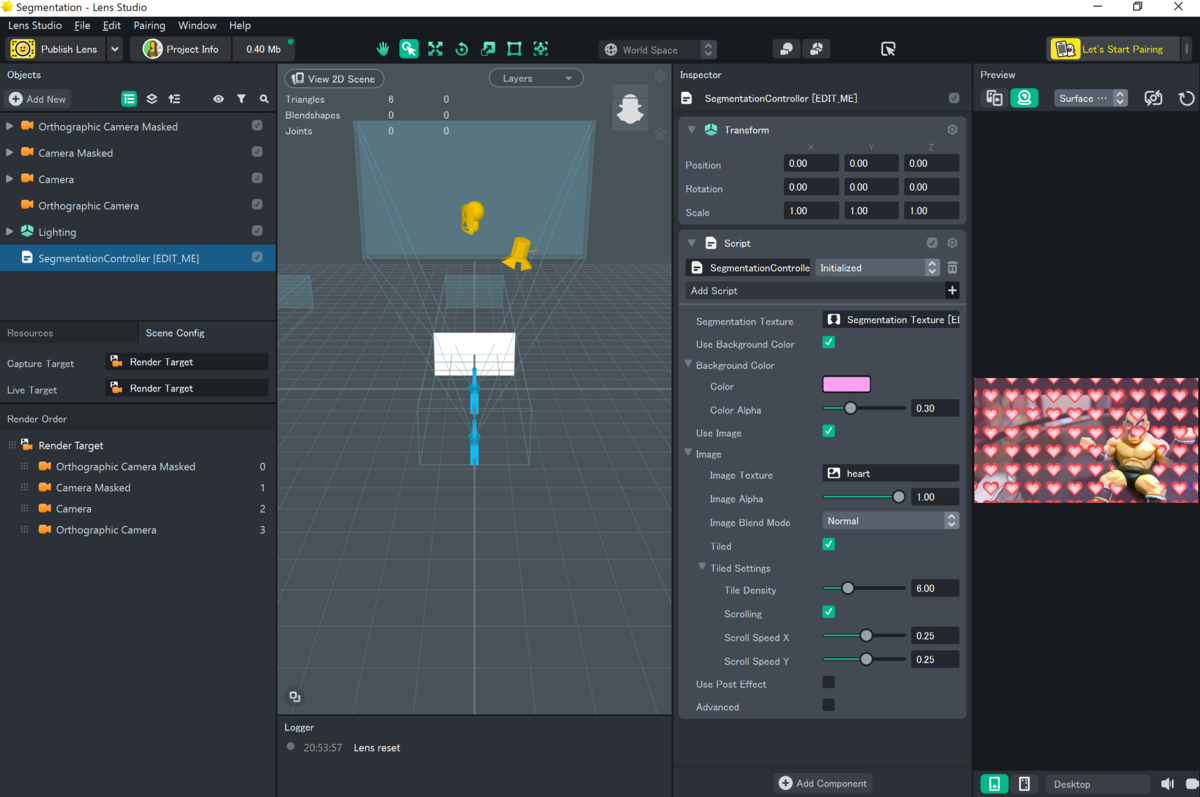Select the Pan hand tool
This screenshot has height=797, width=1200.
click(x=383, y=49)
